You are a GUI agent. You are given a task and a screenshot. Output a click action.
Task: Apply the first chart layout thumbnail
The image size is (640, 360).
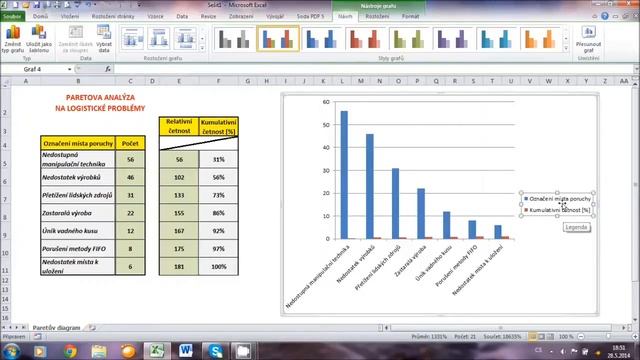[x=132, y=38]
